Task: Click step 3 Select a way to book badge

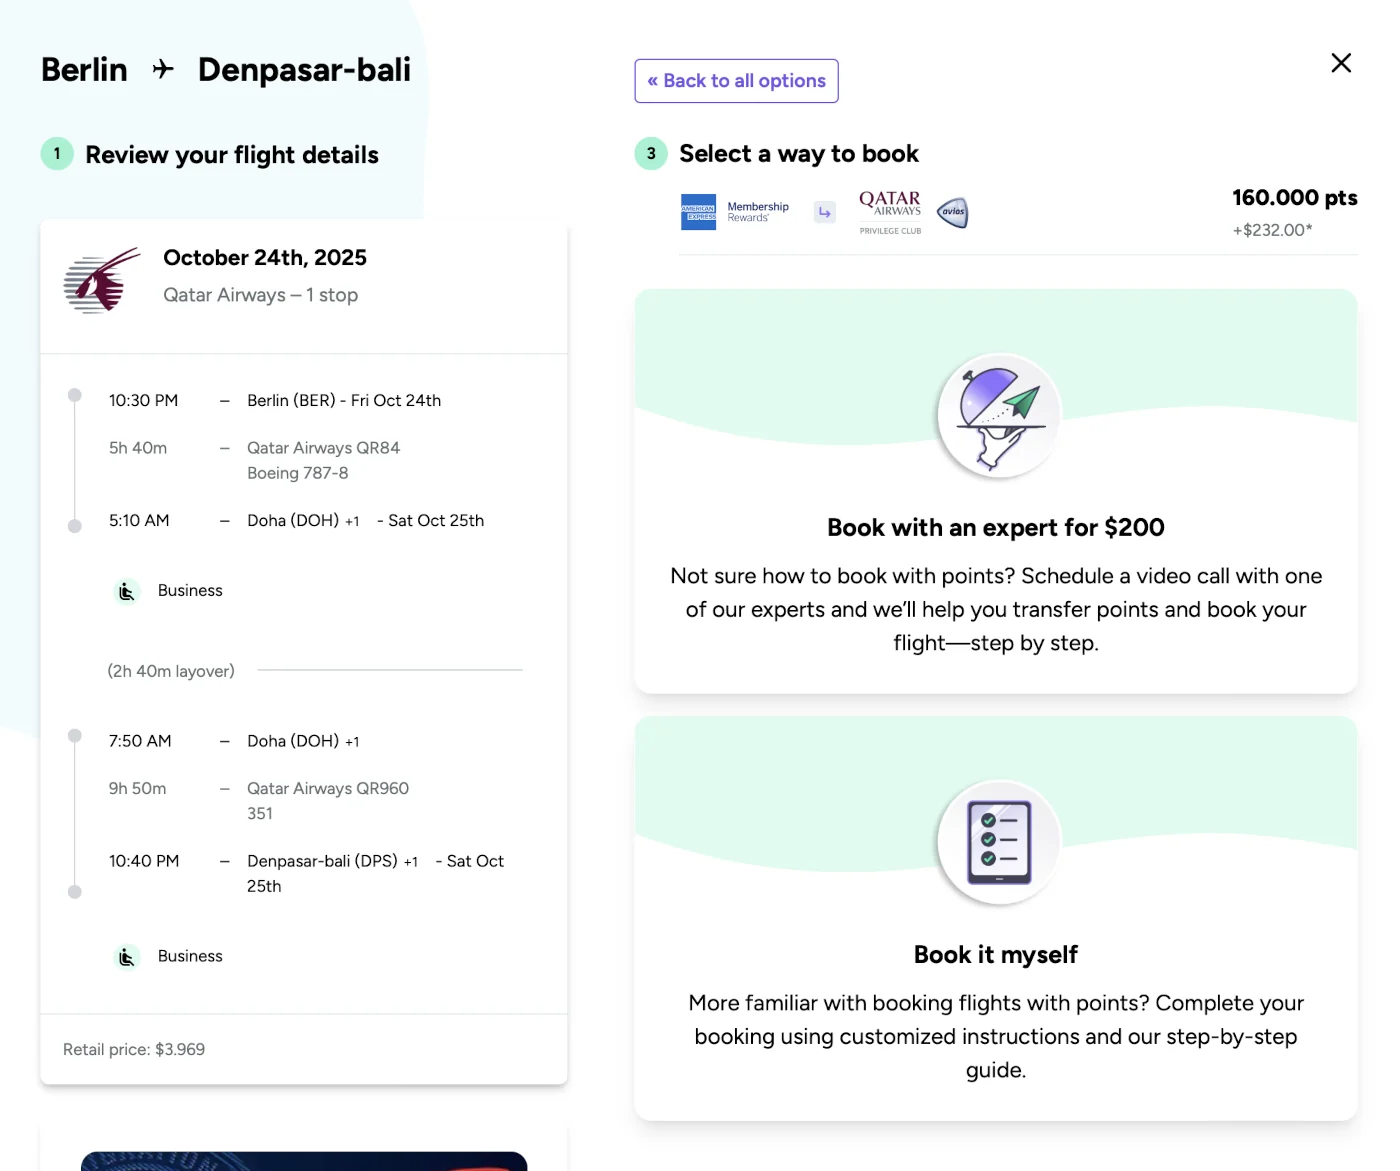Action: point(651,154)
